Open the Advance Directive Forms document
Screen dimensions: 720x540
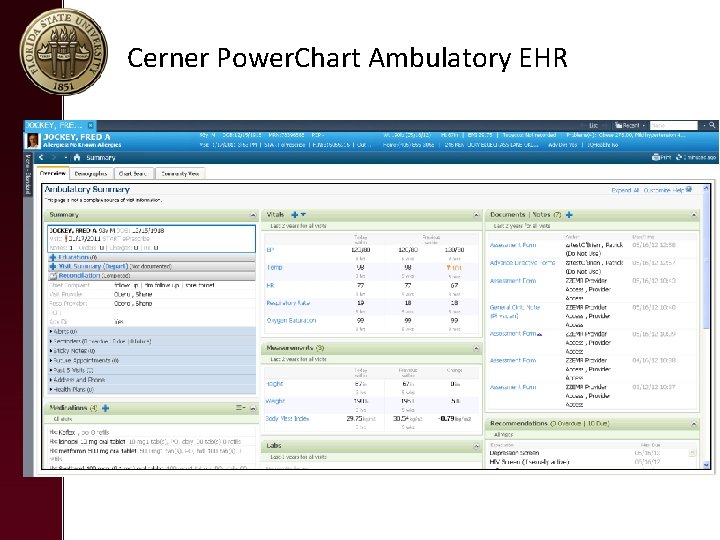coord(523,263)
